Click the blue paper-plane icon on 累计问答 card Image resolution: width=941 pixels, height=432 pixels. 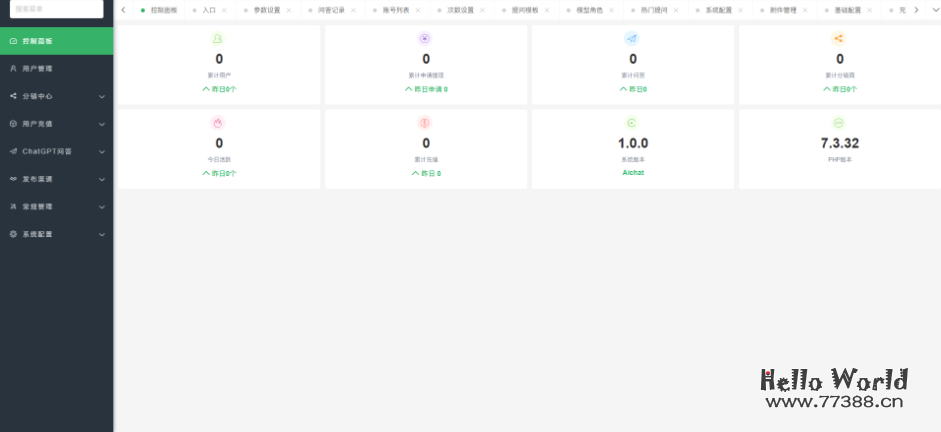[x=631, y=39]
